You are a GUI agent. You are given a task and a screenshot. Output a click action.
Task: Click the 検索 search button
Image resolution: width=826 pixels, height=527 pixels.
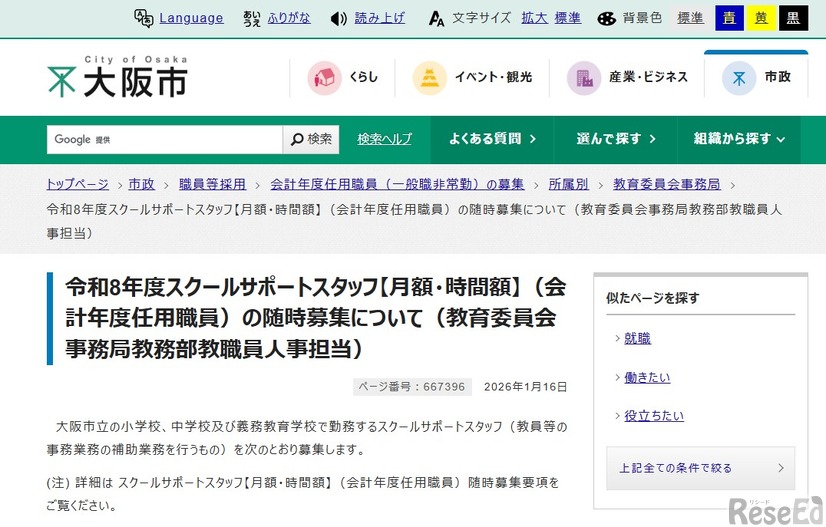click(311, 140)
